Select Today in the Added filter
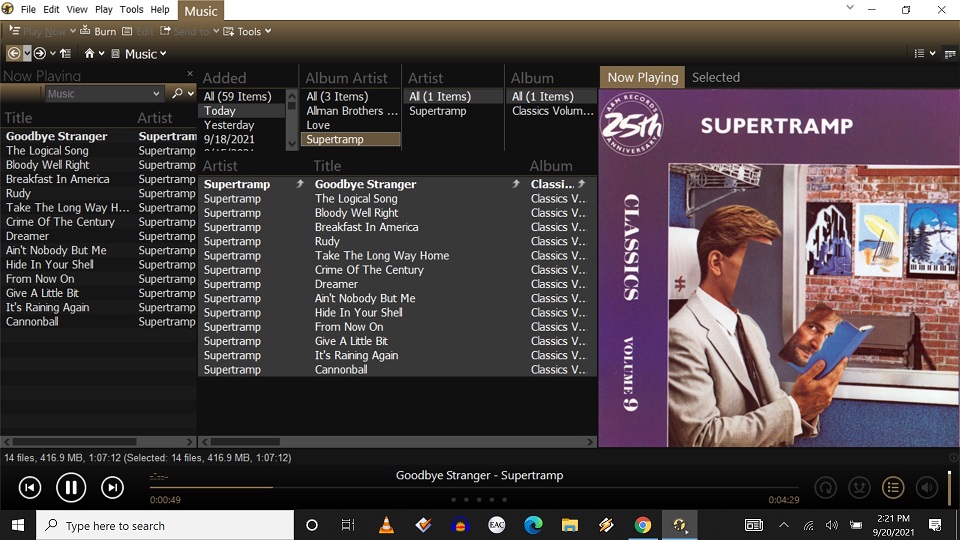The height and width of the screenshot is (540, 960). (x=242, y=111)
